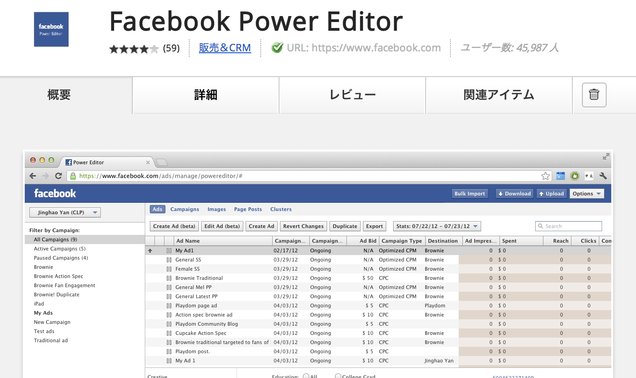Open the 概要 tab
Screen dimensions: 636x378
(x=59, y=95)
